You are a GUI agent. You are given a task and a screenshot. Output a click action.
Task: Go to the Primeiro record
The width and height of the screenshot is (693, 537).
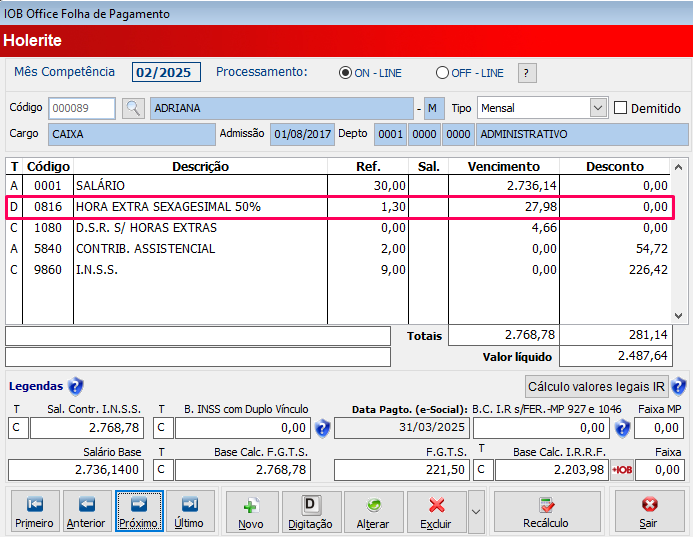35,511
